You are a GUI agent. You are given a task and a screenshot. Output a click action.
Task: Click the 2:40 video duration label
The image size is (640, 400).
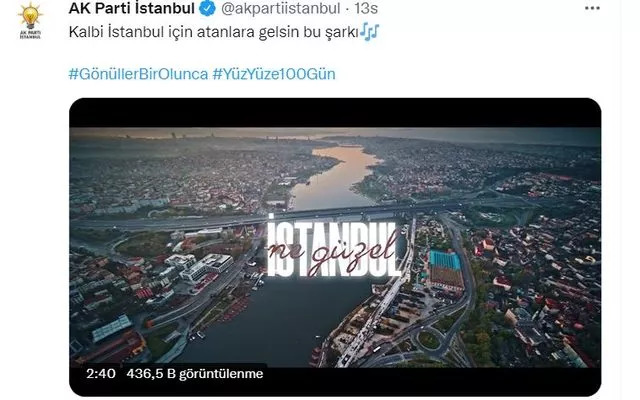tap(100, 373)
